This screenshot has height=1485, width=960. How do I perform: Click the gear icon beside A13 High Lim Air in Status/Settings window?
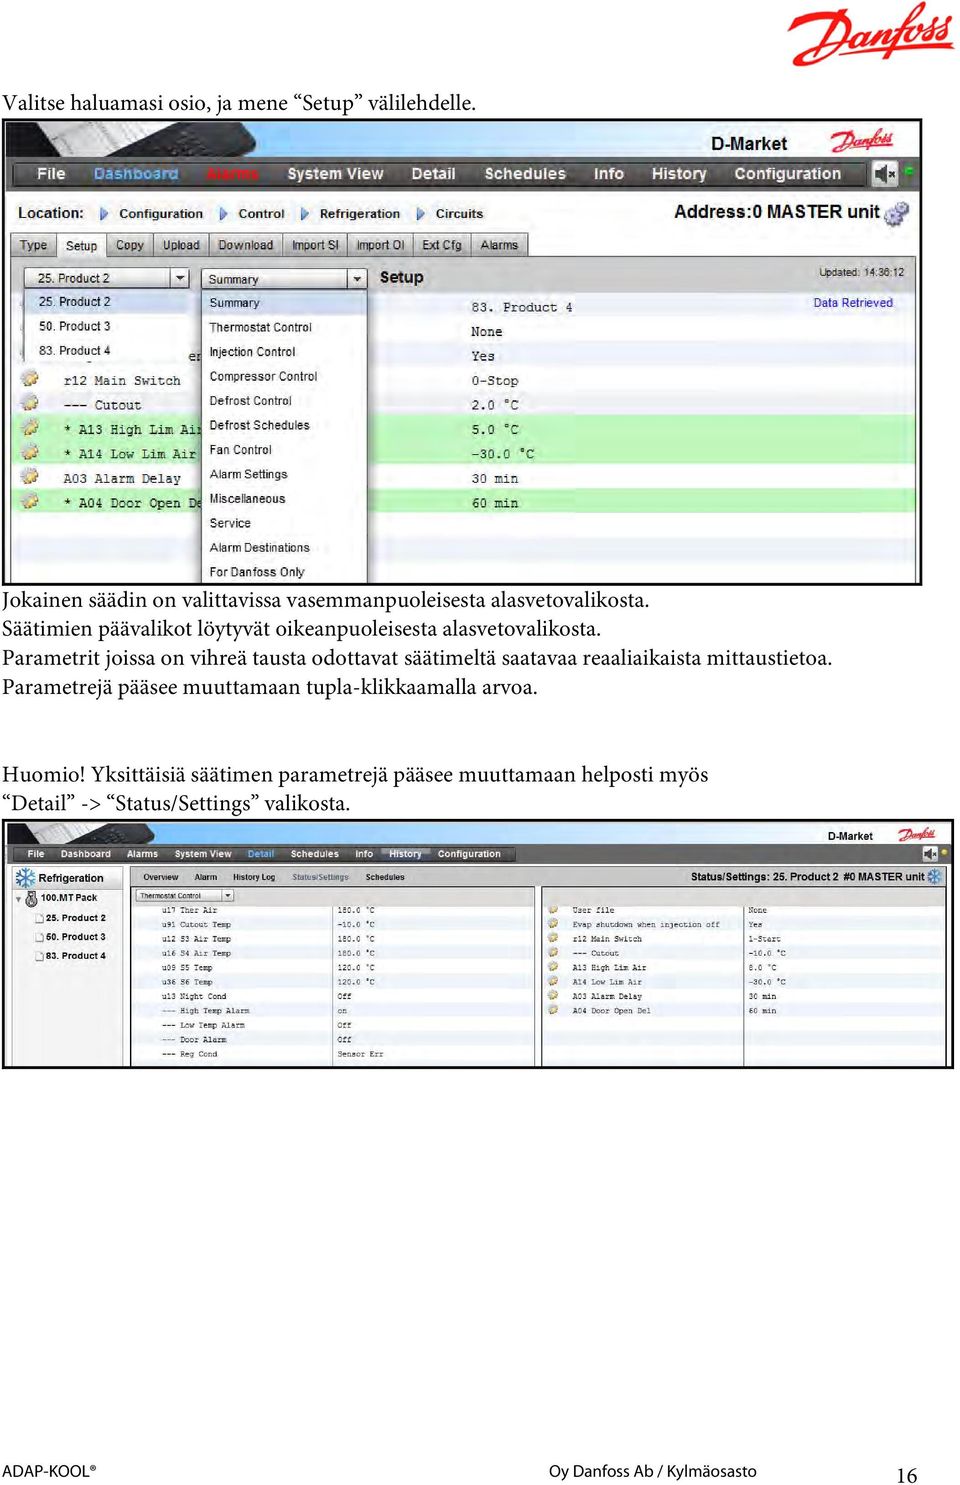(x=553, y=967)
